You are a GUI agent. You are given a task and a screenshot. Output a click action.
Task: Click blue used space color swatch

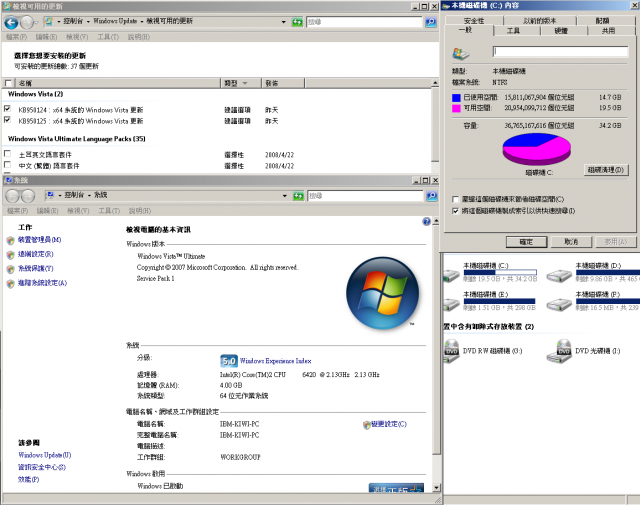(x=456, y=98)
